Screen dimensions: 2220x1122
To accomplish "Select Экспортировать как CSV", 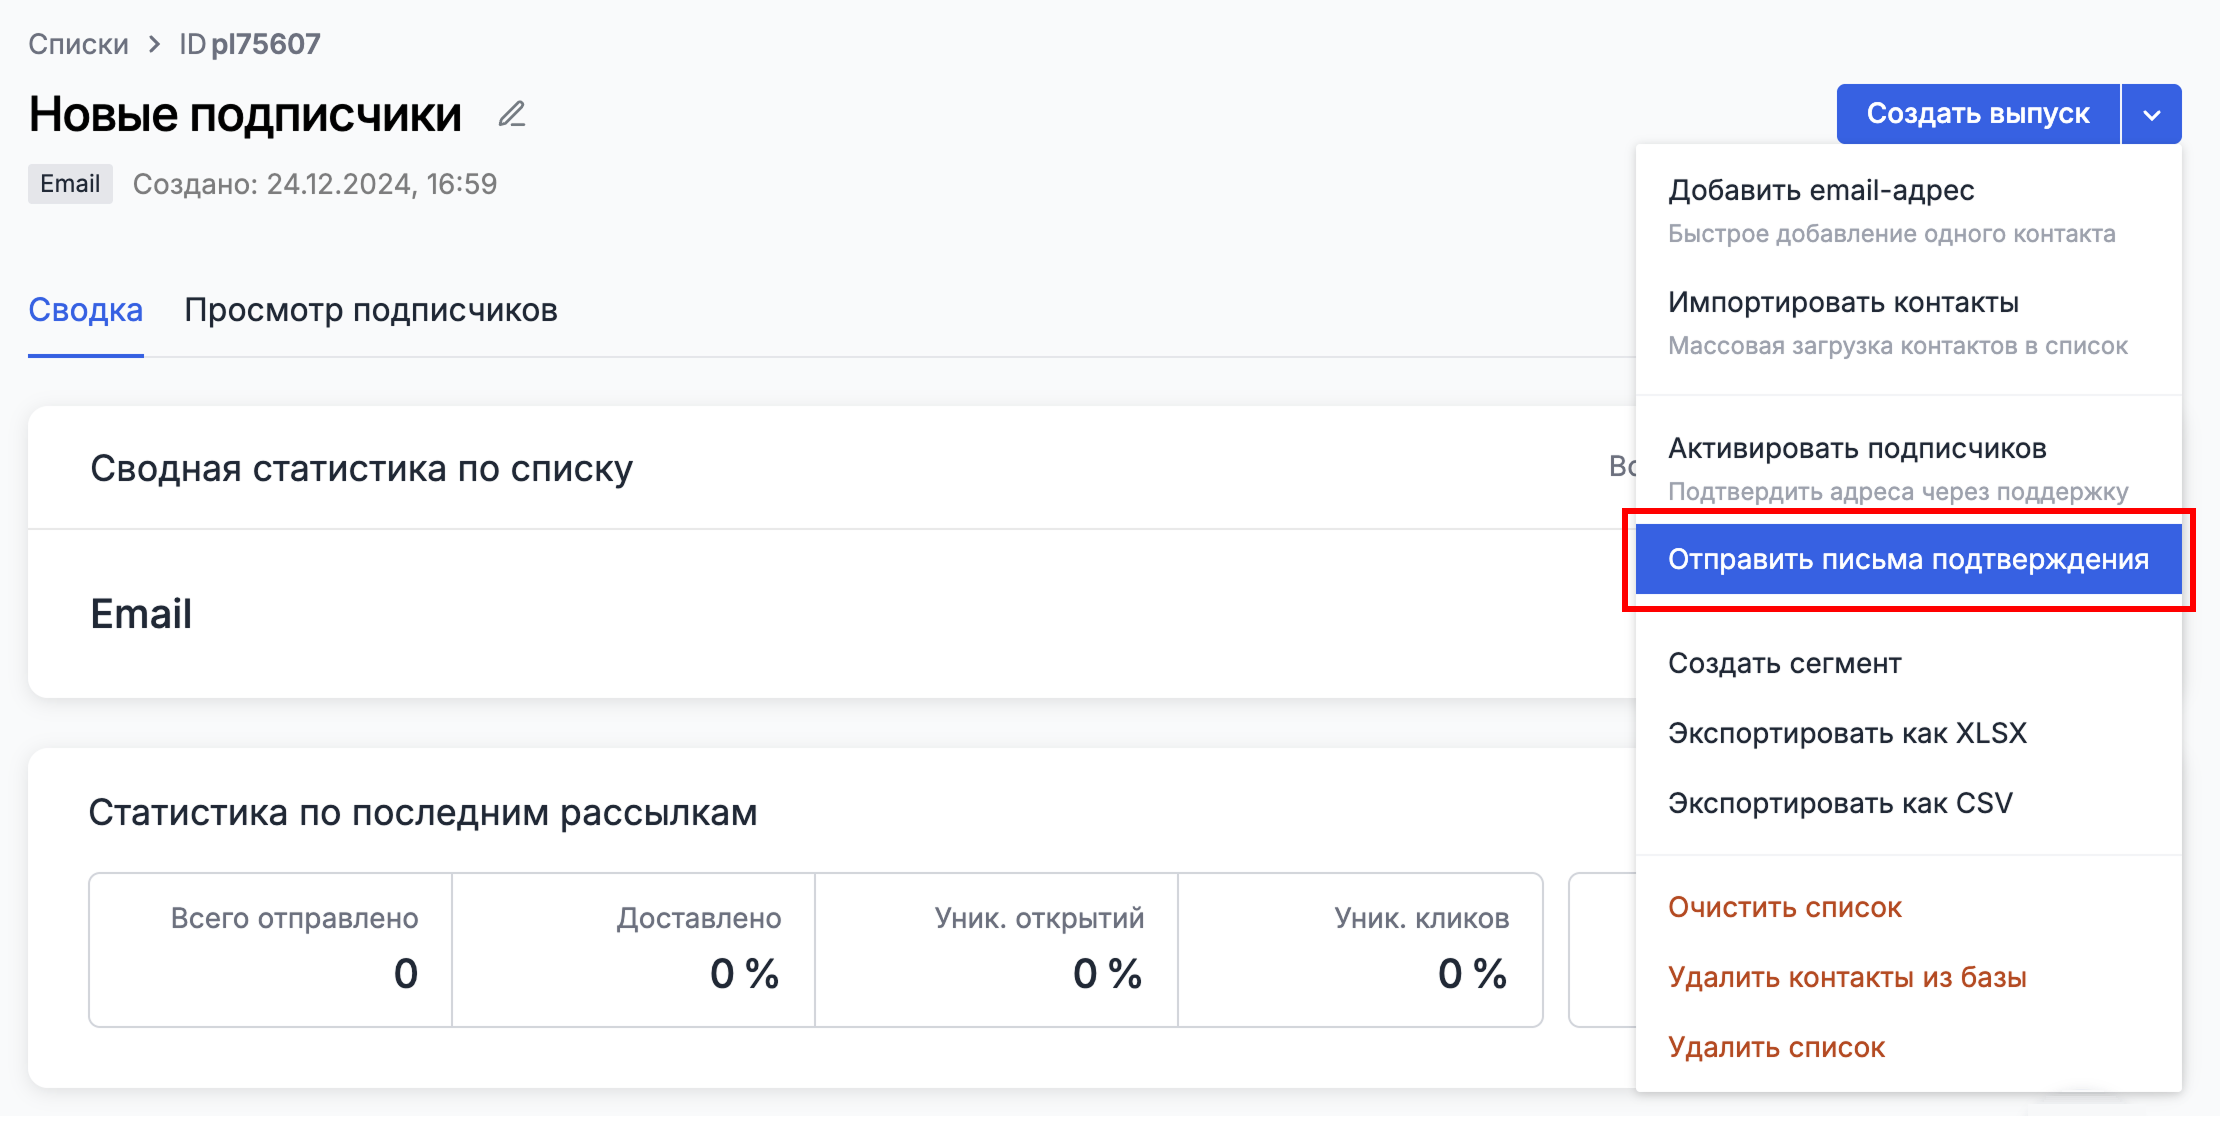I will [x=1840, y=803].
